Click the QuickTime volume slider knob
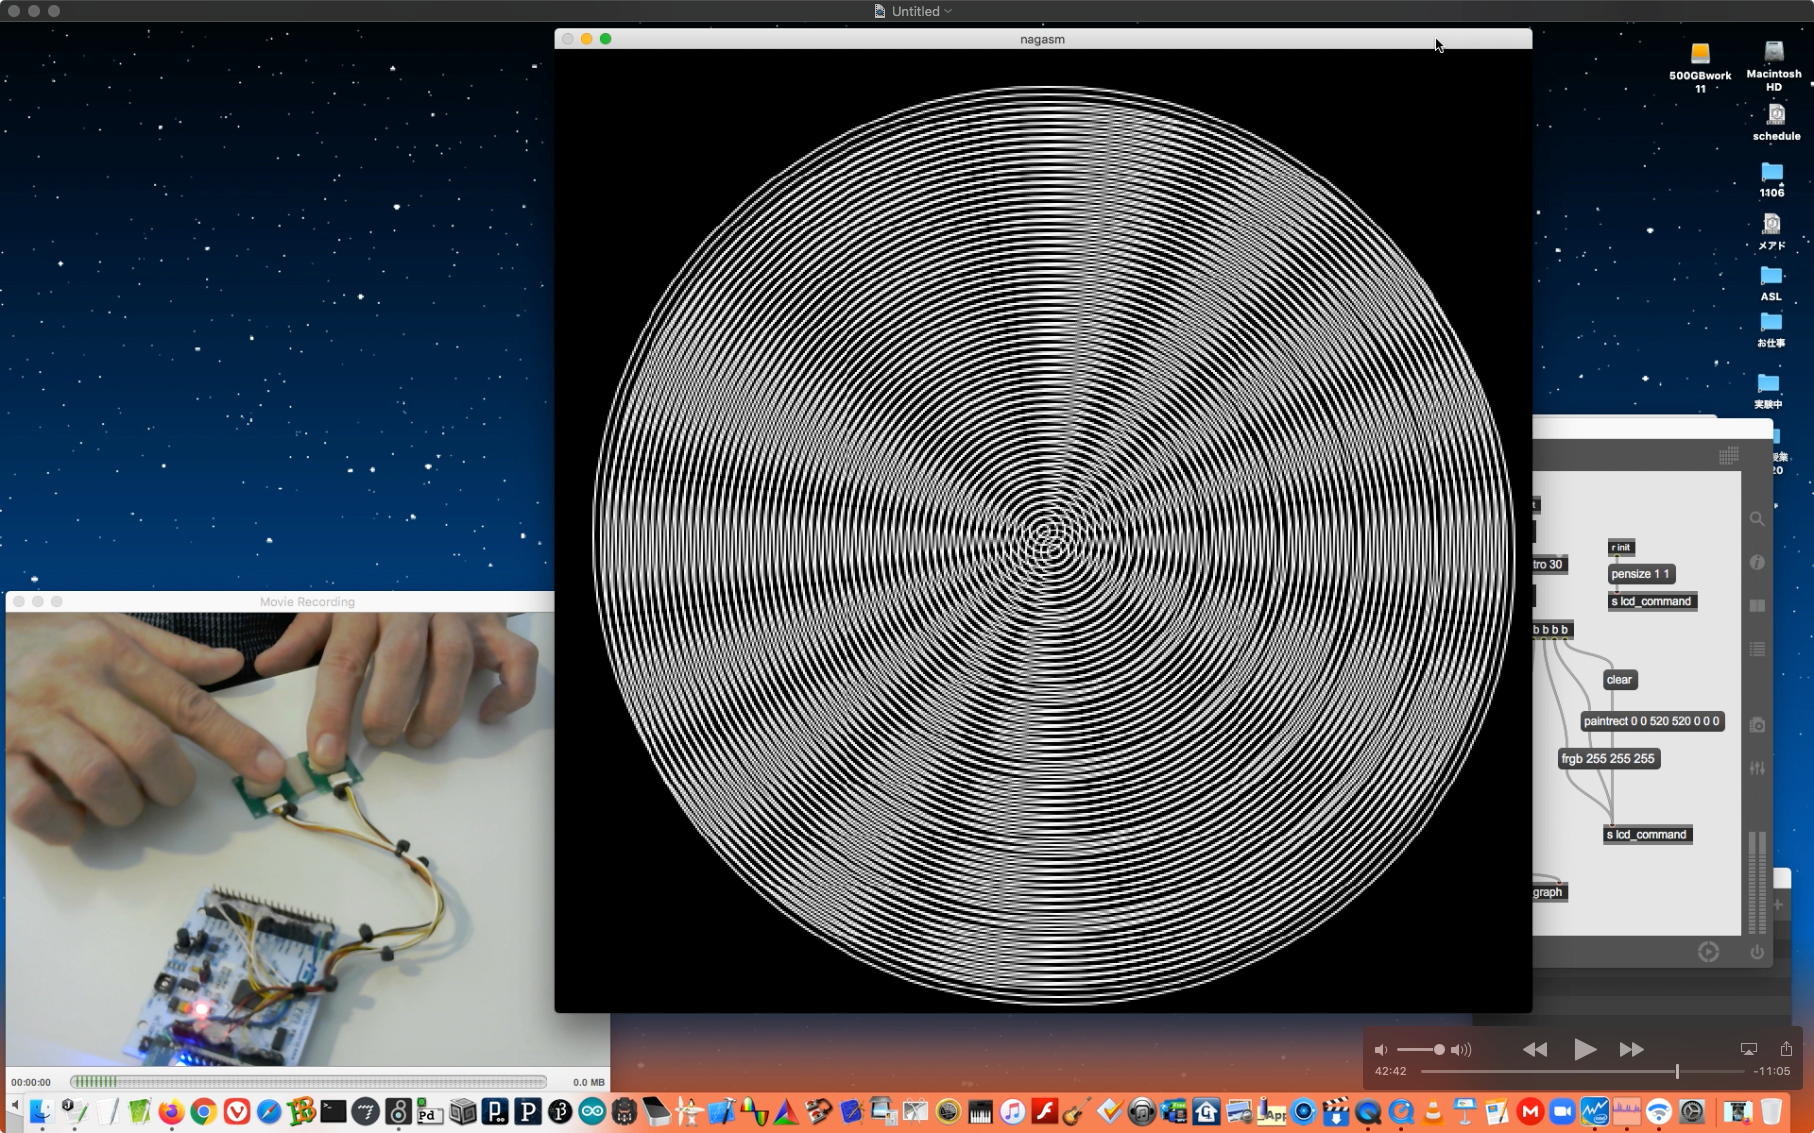Image resolution: width=1814 pixels, height=1133 pixels. (1439, 1049)
